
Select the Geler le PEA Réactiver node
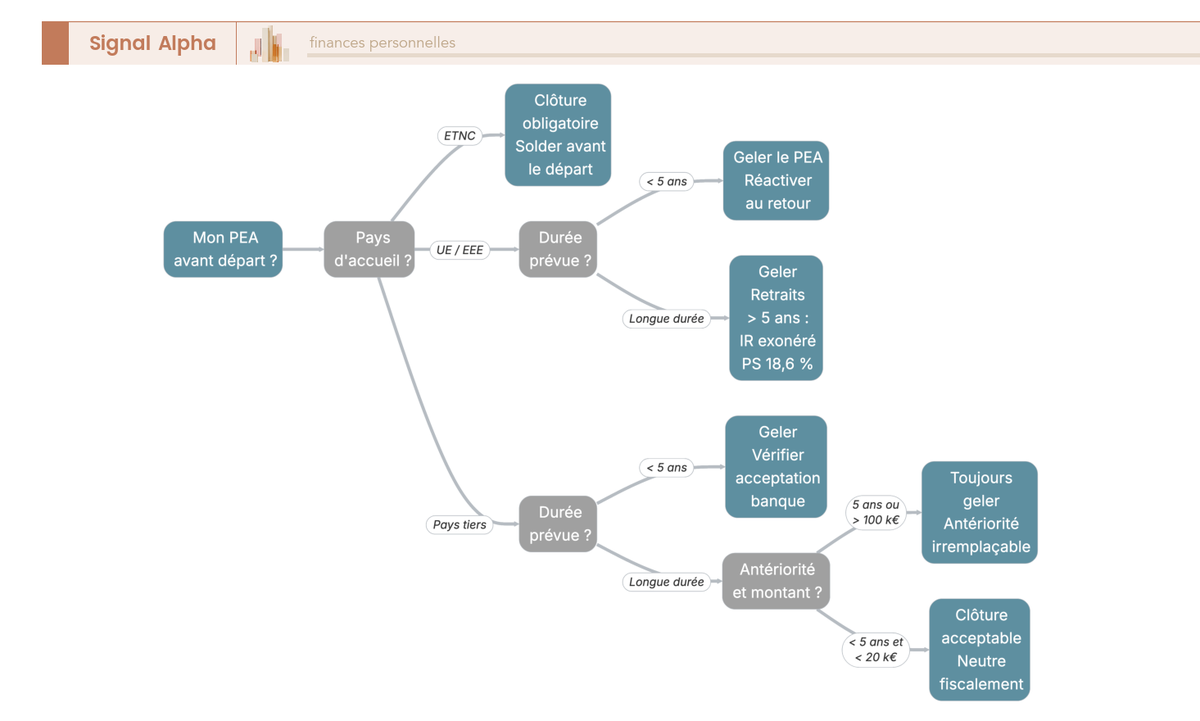coord(776,181)
